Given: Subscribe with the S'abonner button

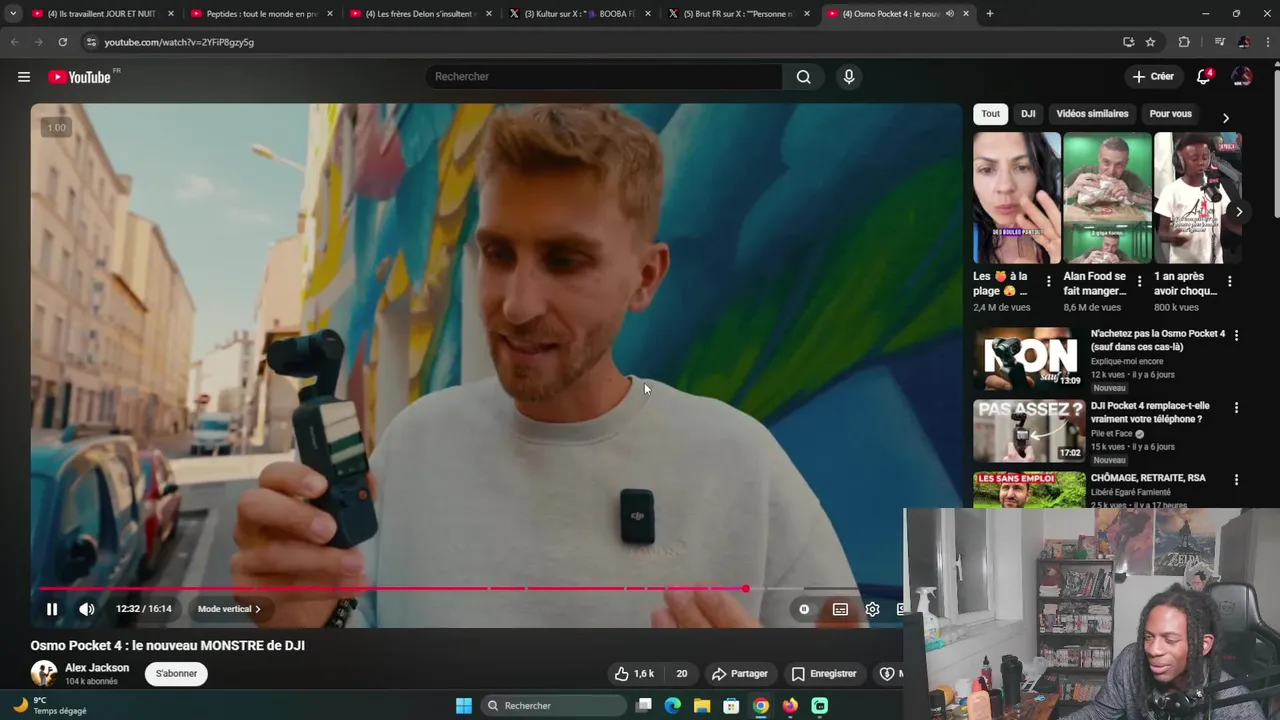Looking at the screenshot, I should (176, 674).
